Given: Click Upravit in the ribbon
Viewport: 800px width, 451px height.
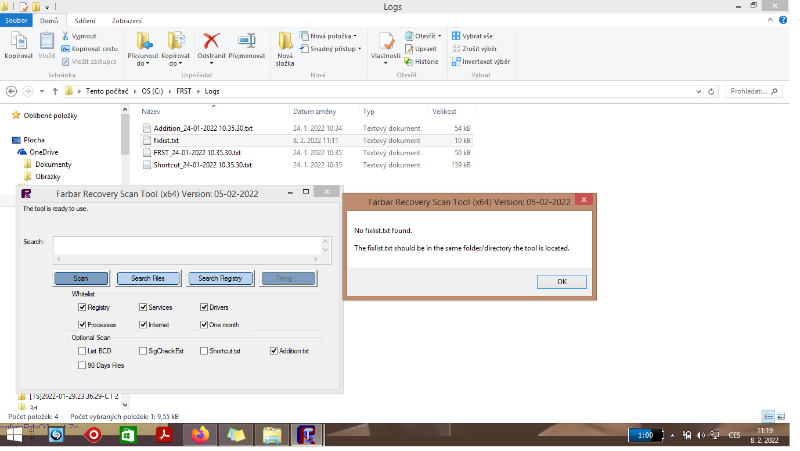Looking at the screenshot, I should (x=421, y=49).
